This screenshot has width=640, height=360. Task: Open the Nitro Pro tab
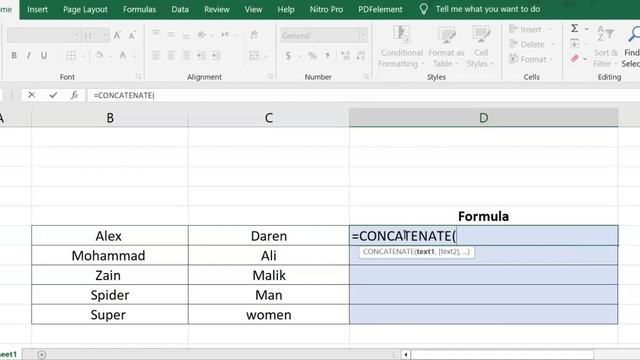tap(326, 9)
